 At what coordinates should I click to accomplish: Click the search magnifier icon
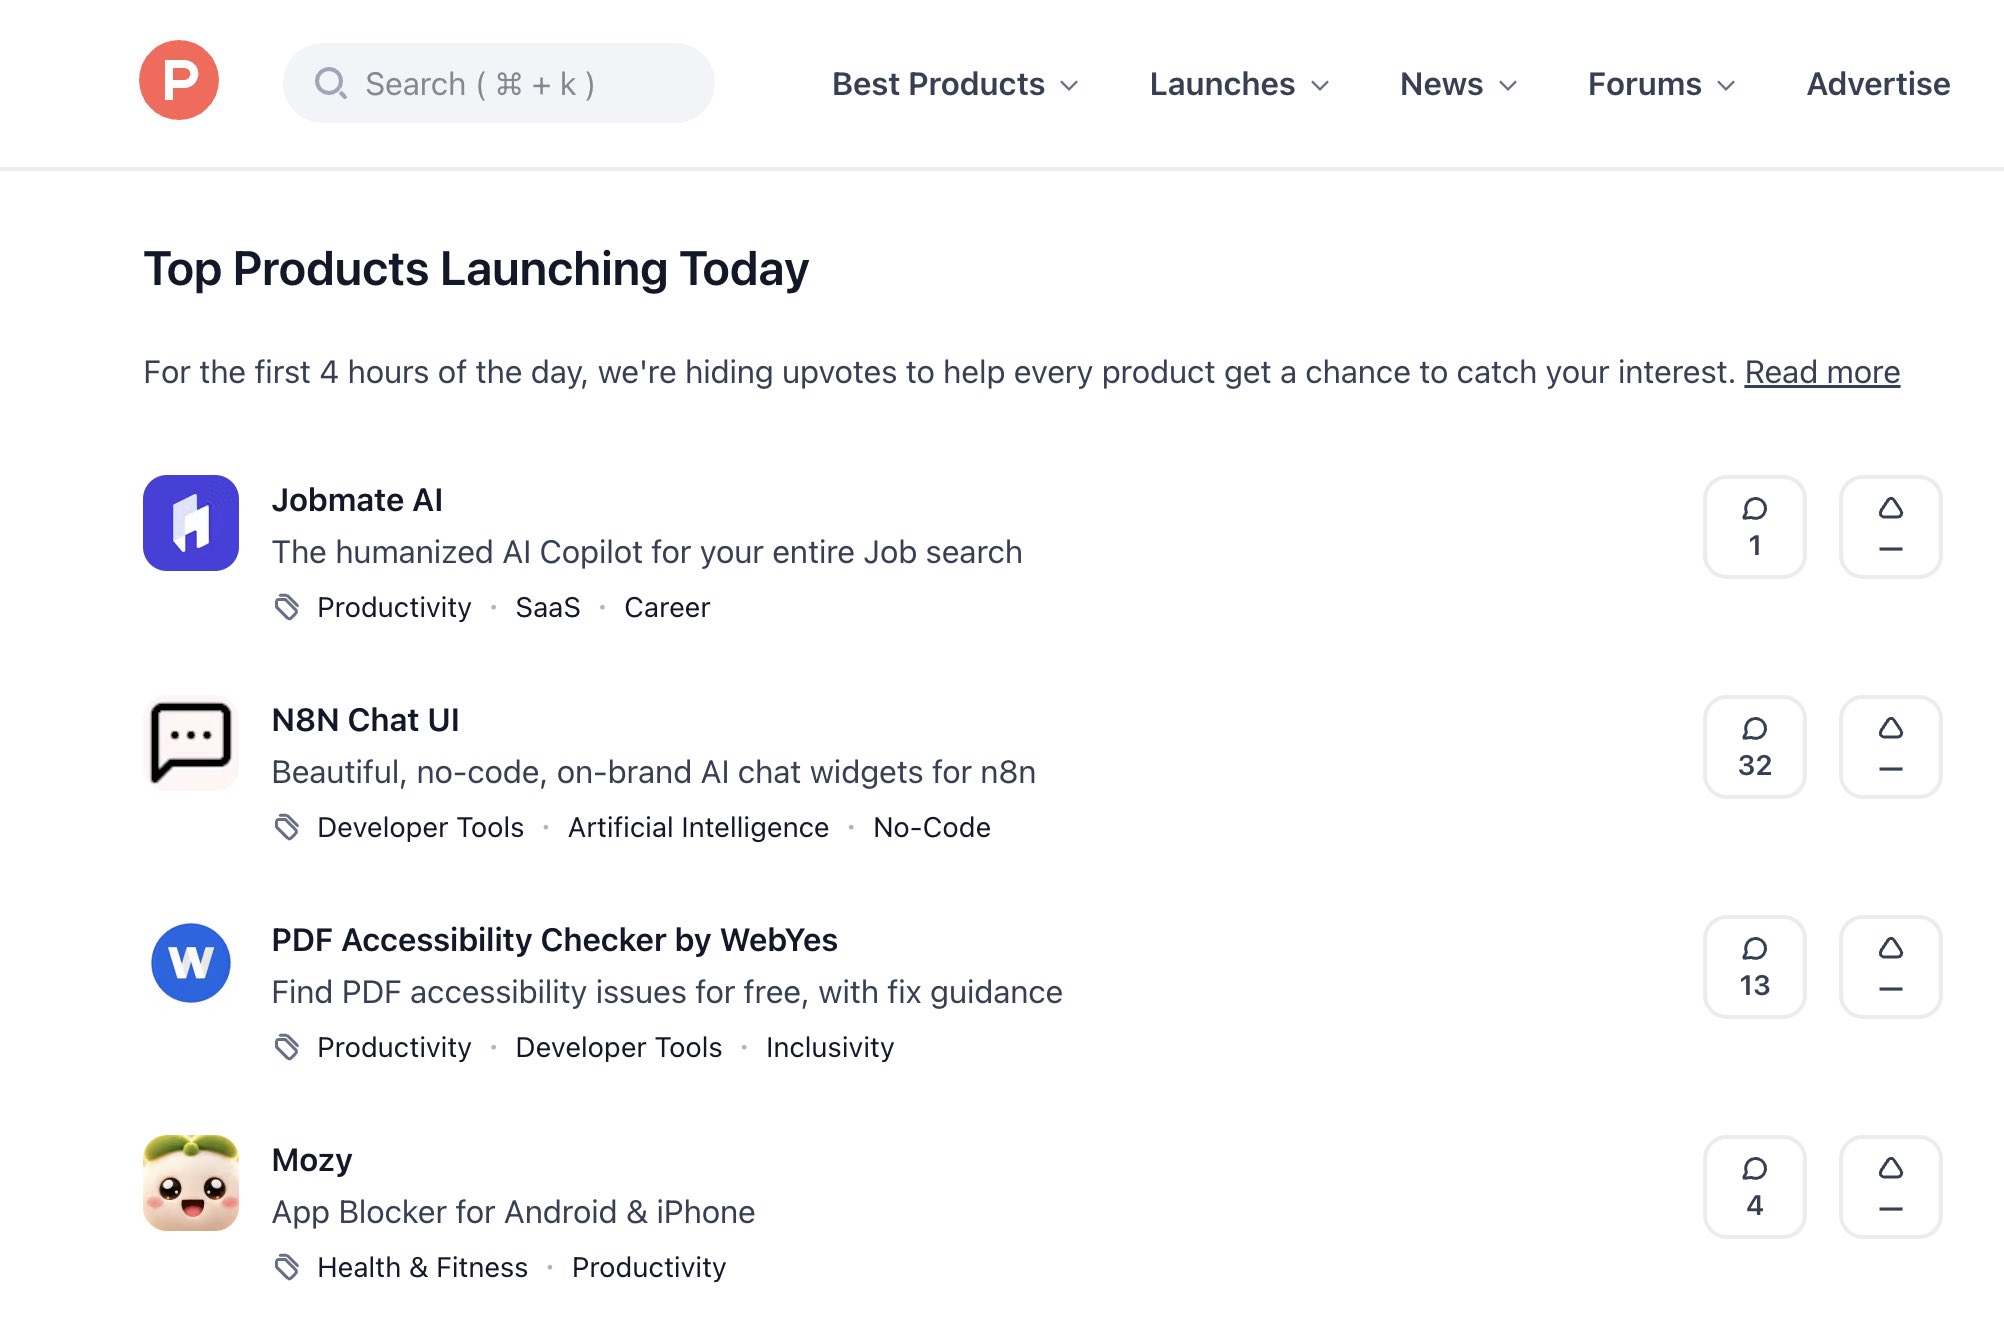coord(330,83)
